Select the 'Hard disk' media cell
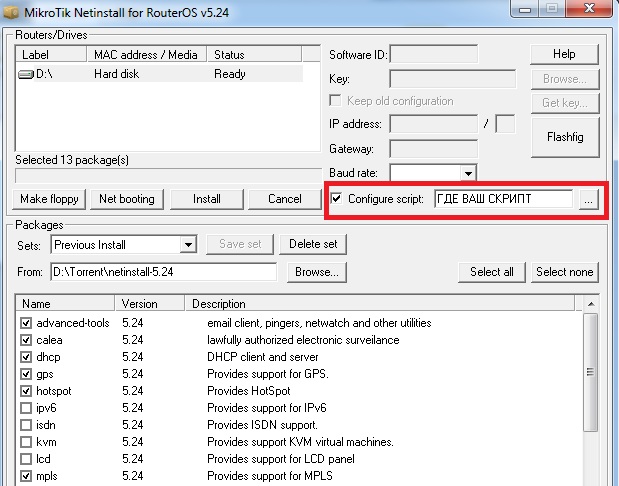This screenshot has height=486, width=619. (116, 74)
